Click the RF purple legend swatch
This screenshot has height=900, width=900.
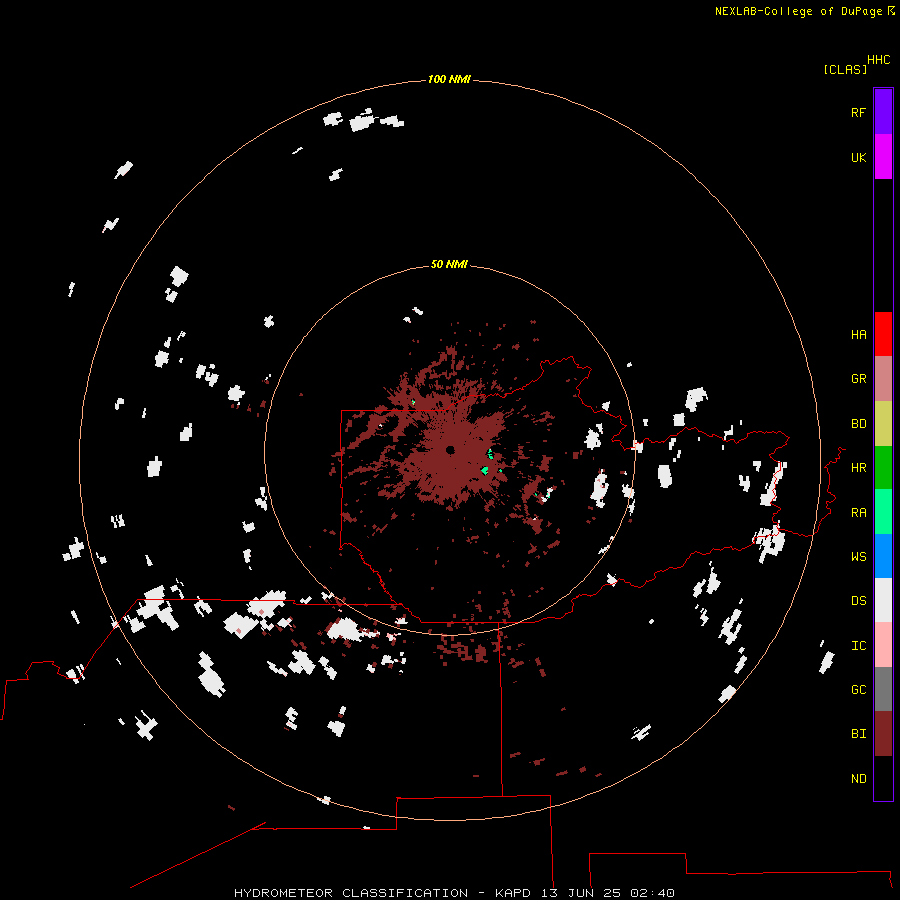click(x=883, y=112)
